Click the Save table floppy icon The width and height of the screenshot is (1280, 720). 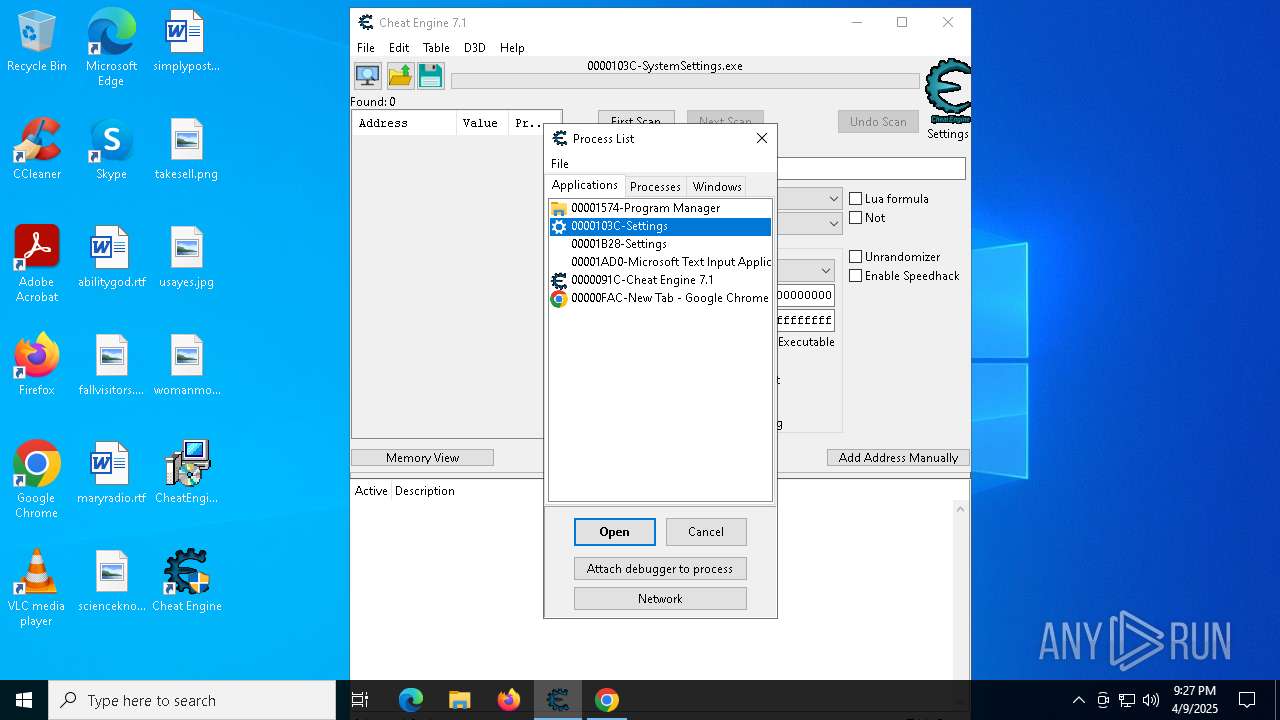click(x=430, y=76)
